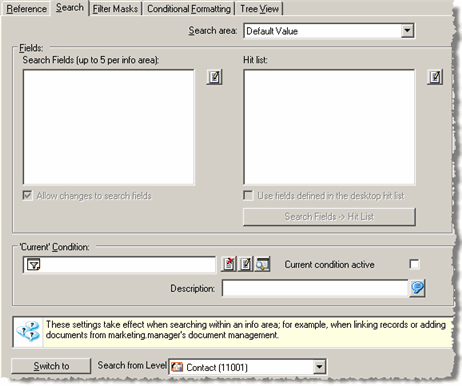Viewport: 462px width, 386px height.
Task: Open the Hit list edit icon
Action: pos(435,77)
